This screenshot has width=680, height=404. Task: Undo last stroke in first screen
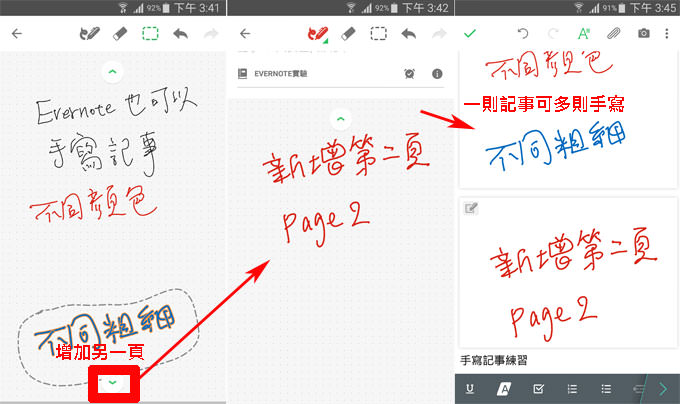180,33
